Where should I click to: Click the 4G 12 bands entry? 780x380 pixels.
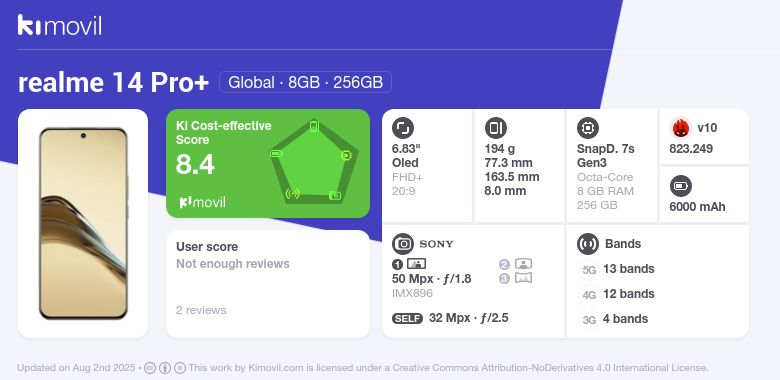pyautogui.click(x=618, y=294)
